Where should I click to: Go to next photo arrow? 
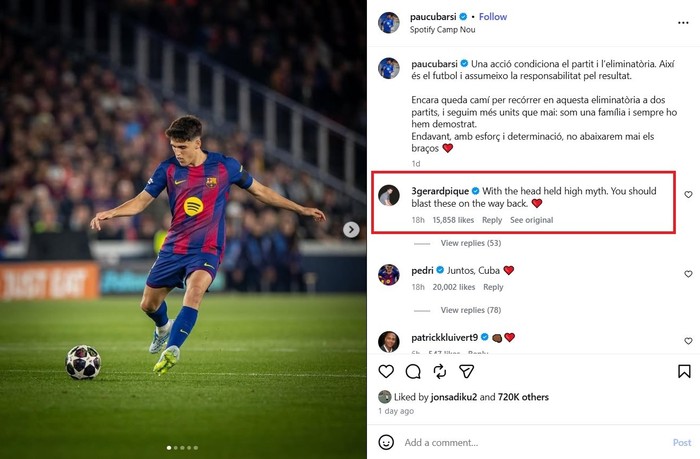point(351,229)
